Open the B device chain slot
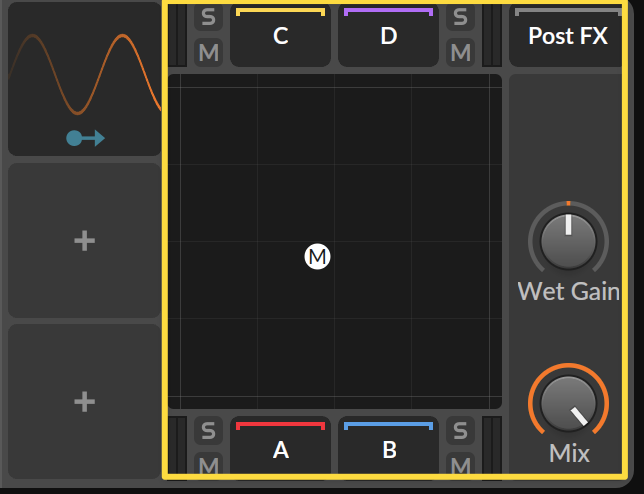 coord(388,446)
